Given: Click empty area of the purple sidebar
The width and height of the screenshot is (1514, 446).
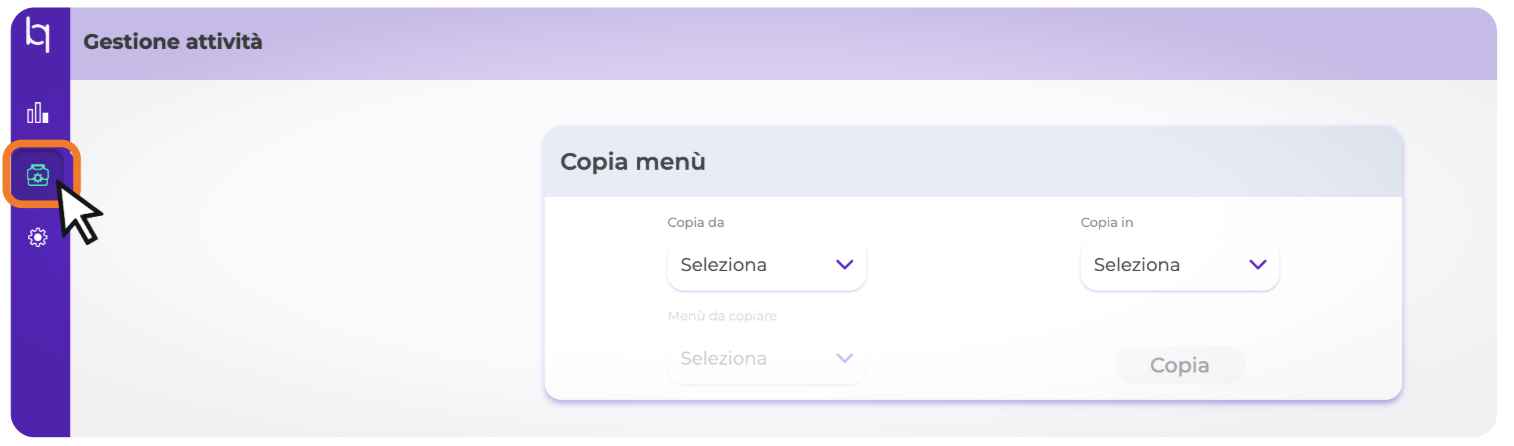Looking at the screenshot, I should pyautogui.click(x=38, y=350).
